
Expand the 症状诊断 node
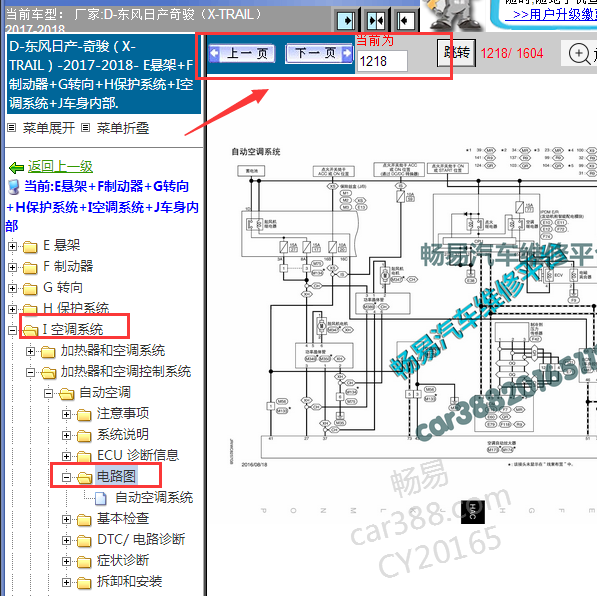(66, 561)
